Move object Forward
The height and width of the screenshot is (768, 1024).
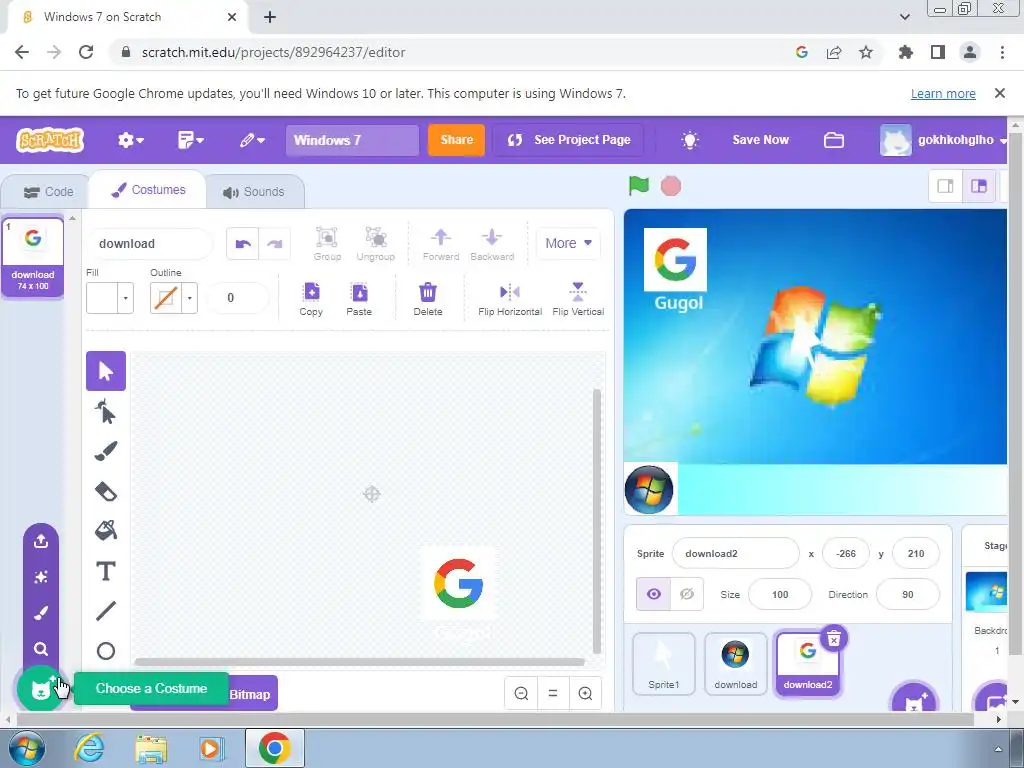click(x=441, y=244)
